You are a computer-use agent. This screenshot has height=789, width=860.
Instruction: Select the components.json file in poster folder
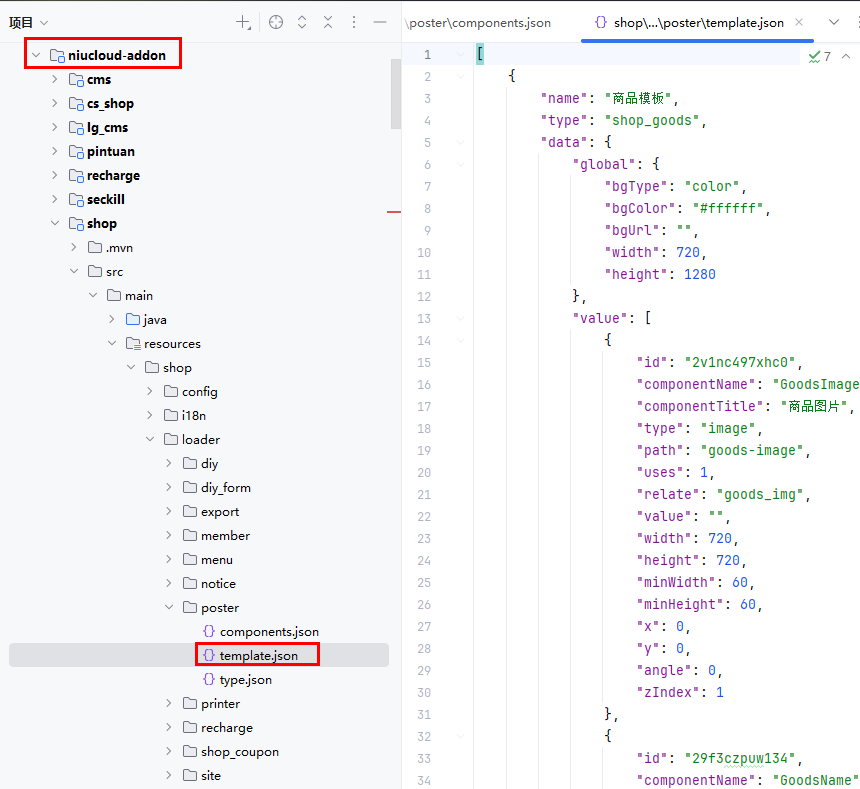269,632
